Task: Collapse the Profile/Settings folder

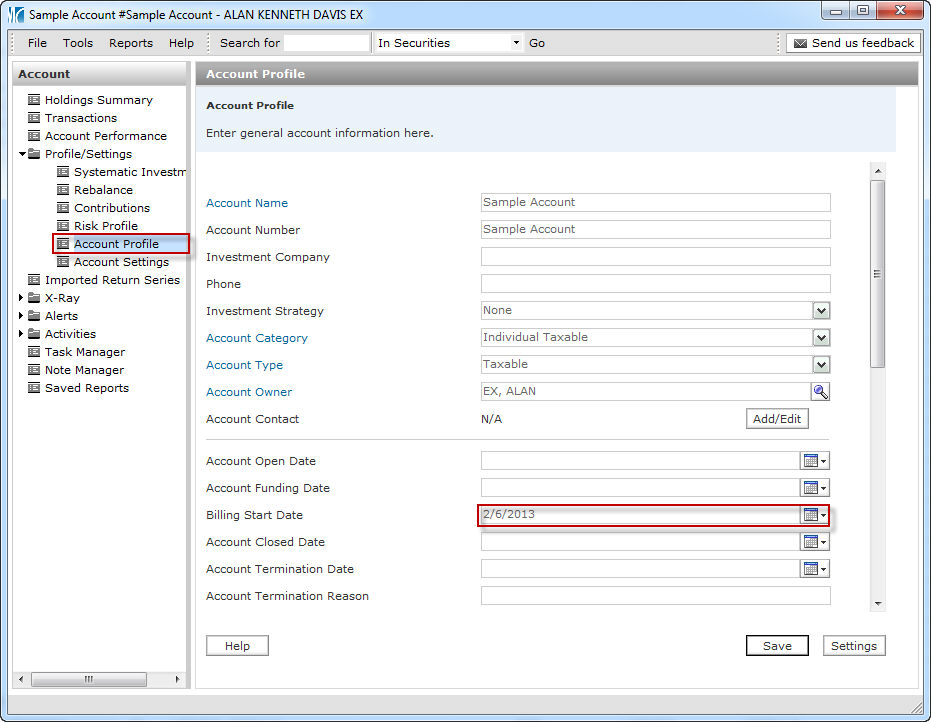Action: click(22, 154)
